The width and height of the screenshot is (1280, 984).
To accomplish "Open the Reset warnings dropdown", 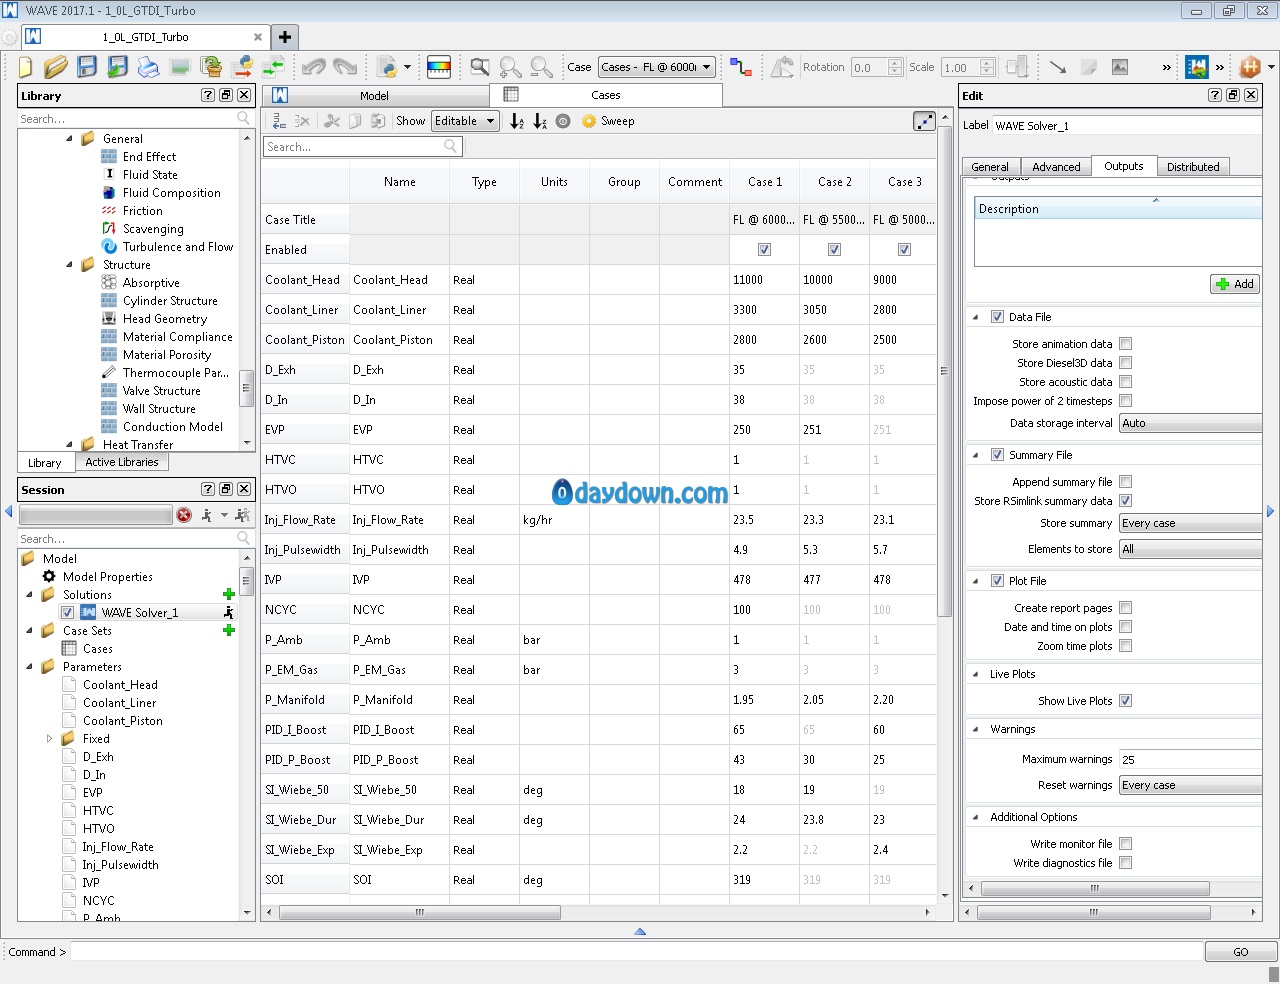I will coord(1190,785).
